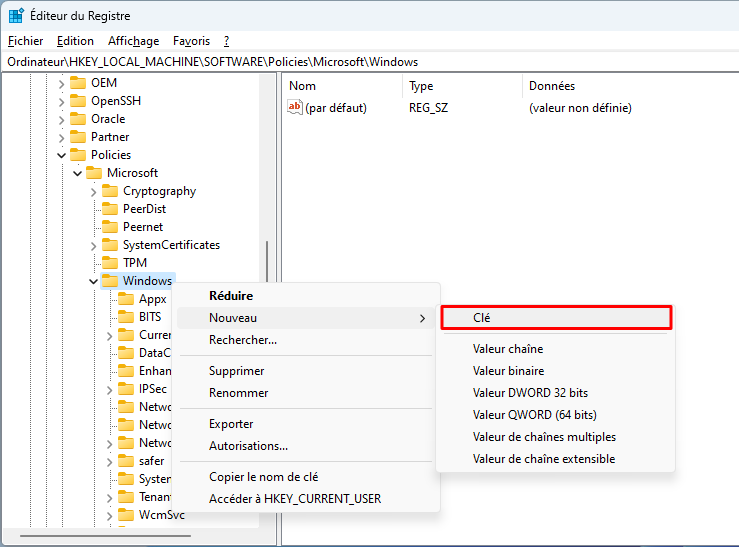Screen dimensions: 739x547
Task: Click the Partner folder icon
Action: click(x=78, y=137)
